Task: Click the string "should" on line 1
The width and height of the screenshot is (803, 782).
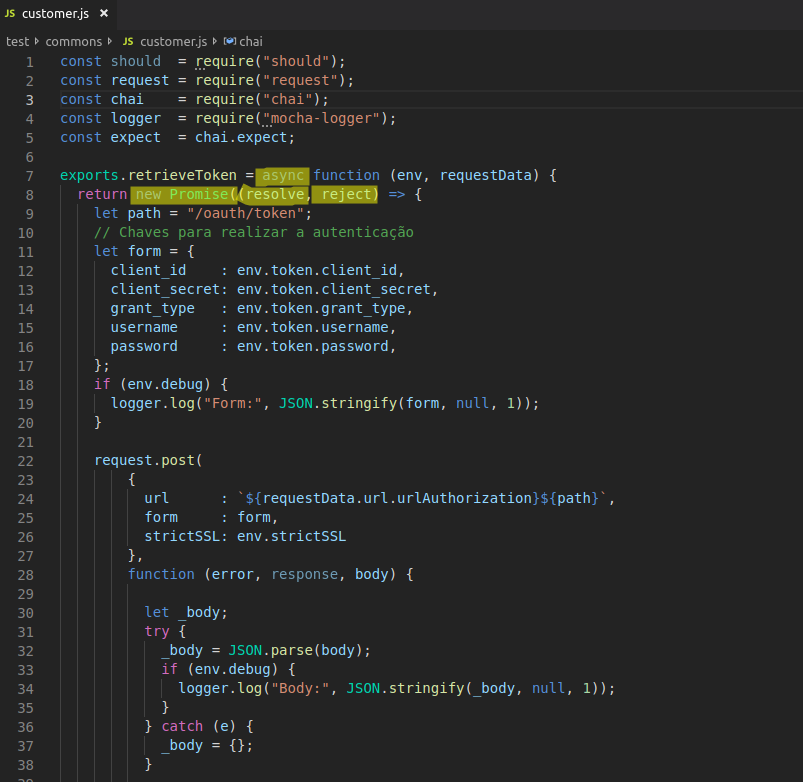Action: [296, 62]
